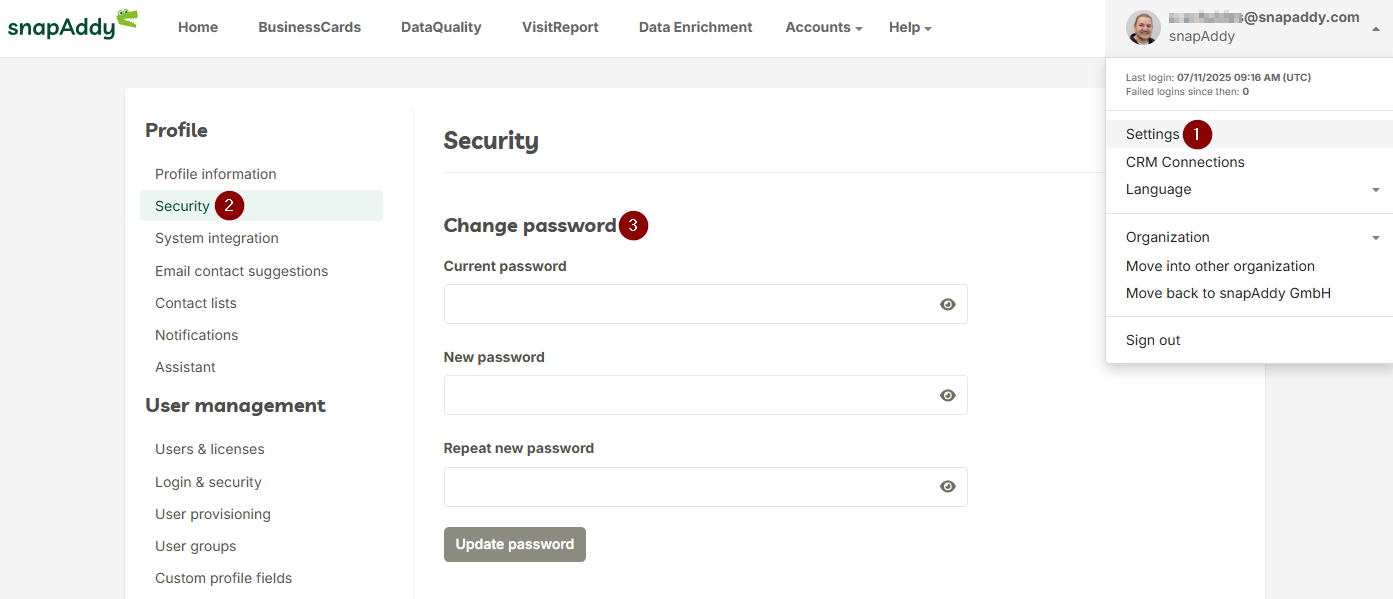Expand the Accounts dropdown in the navbar
The width and height of the screenshot is (1393, 599).
[x=824, y=27]
